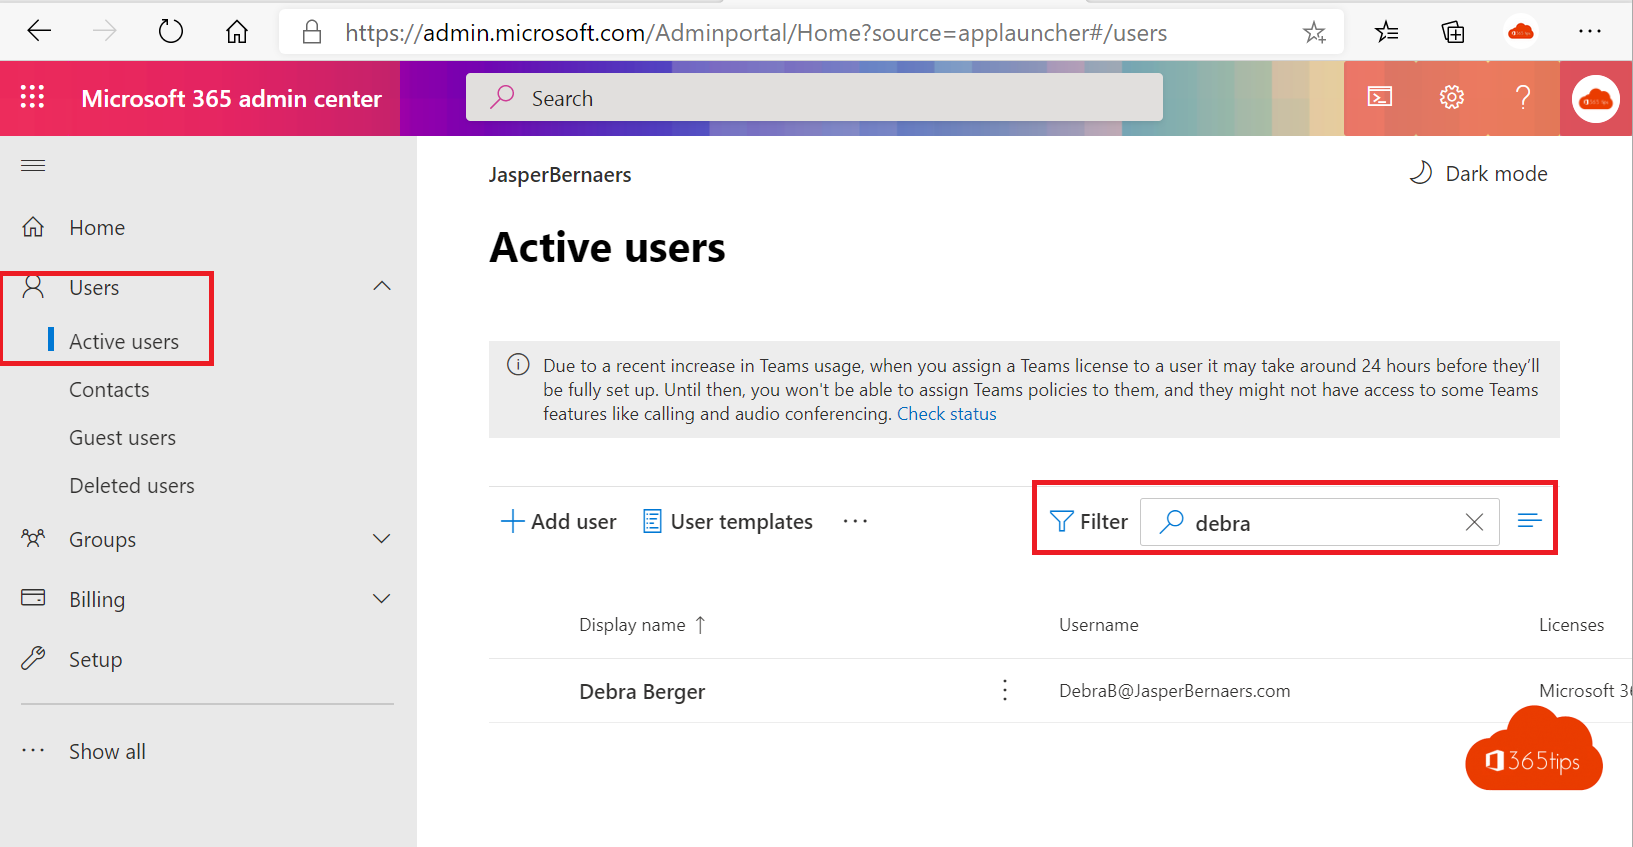1633x847 pixels.
Task: Open the Microsoft 365 app launcher
Action: point(32,97)
